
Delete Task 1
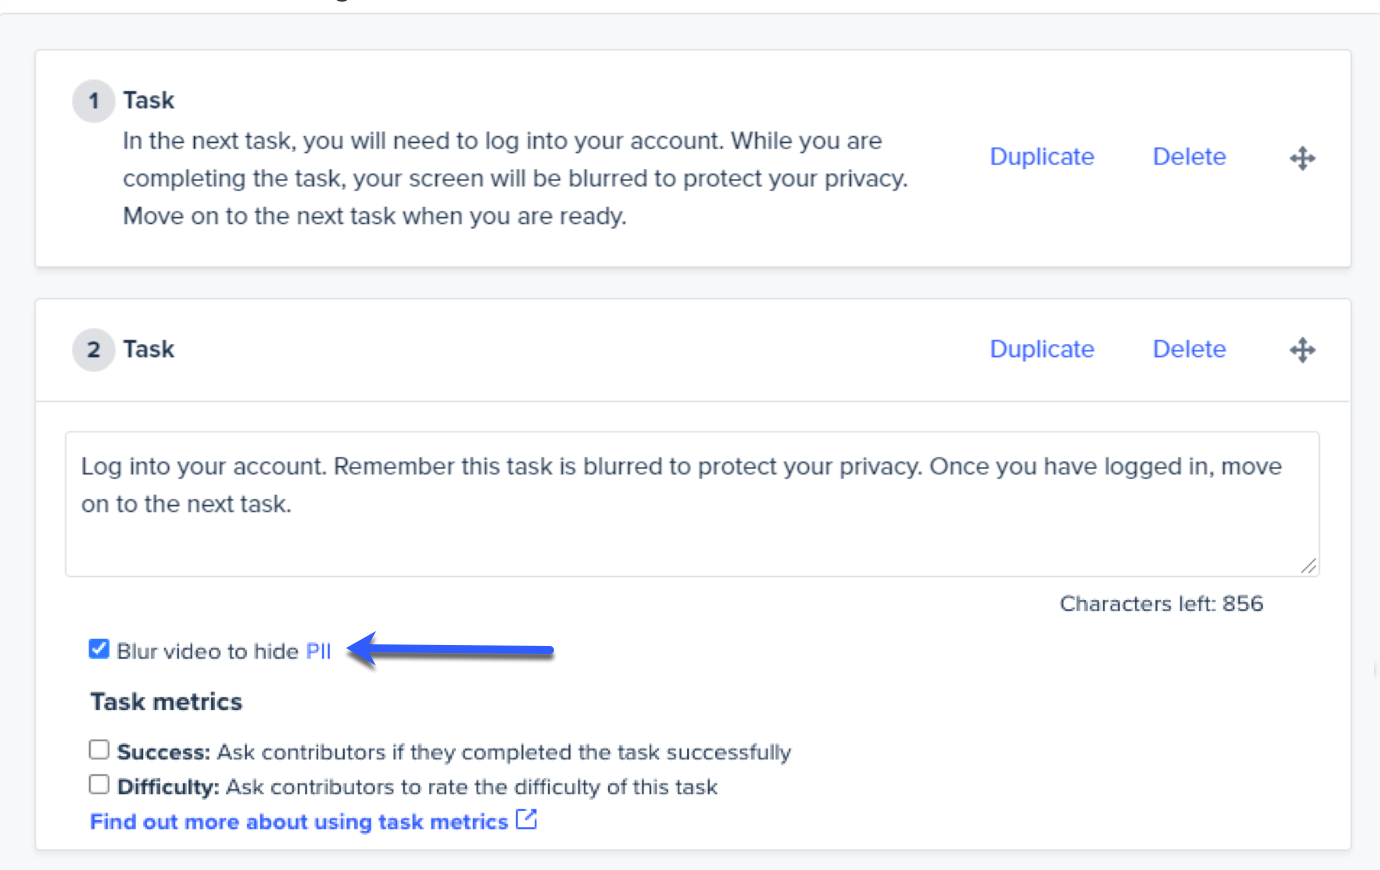[x=1189, y=157]
